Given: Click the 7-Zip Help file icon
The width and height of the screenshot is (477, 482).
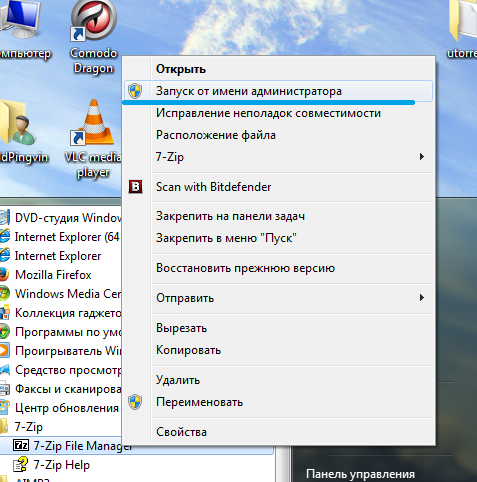Looking at the screenshot, I should 21,464.
